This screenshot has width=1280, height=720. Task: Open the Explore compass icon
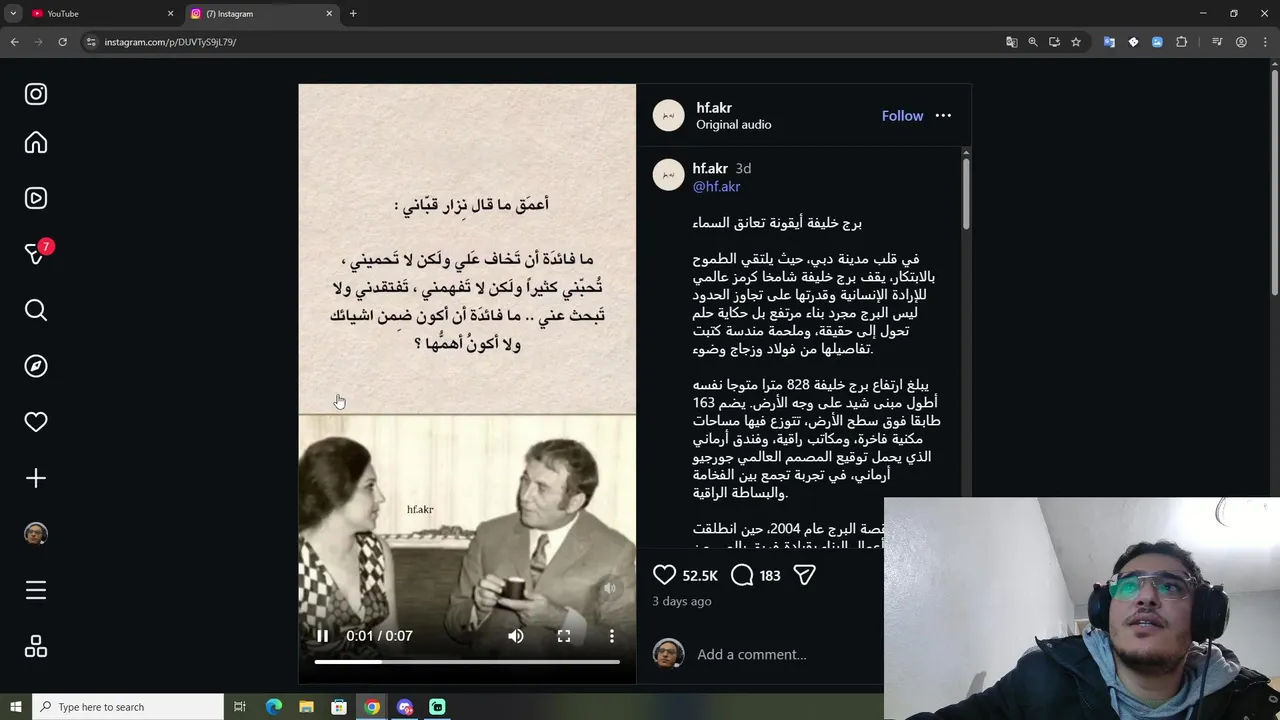(x=36, y=366)
